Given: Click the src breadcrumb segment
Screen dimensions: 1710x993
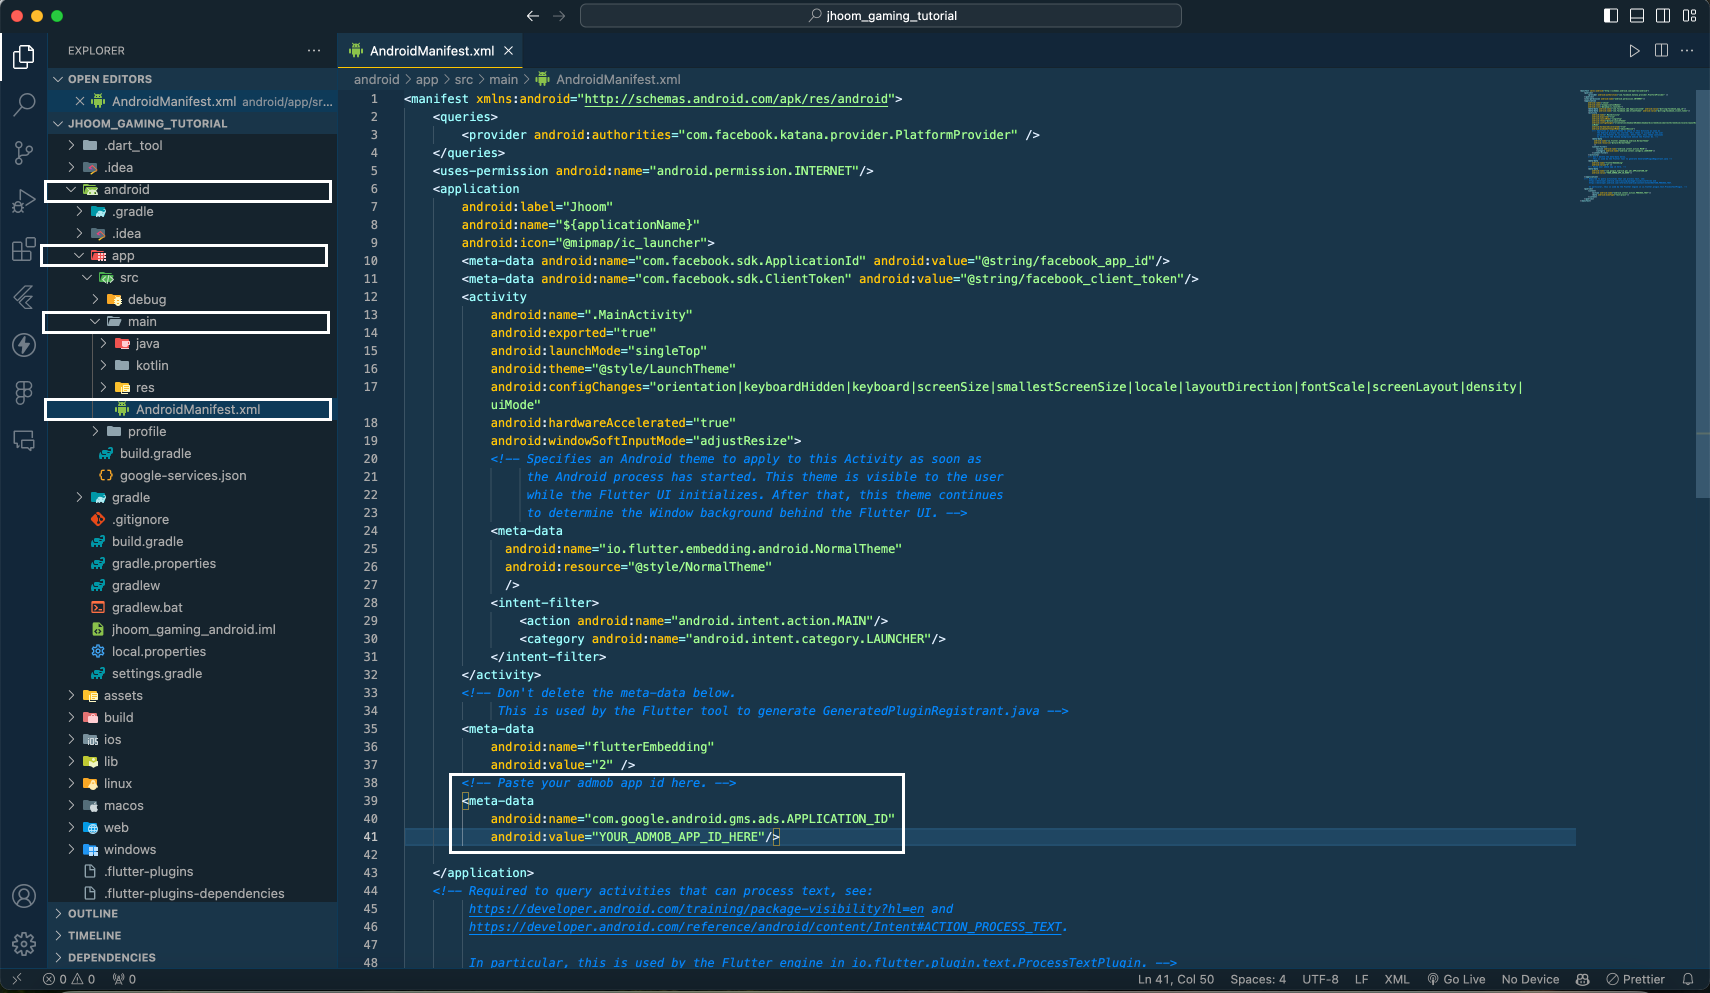Looking at the screenshot, I should (x=463, y=80).
